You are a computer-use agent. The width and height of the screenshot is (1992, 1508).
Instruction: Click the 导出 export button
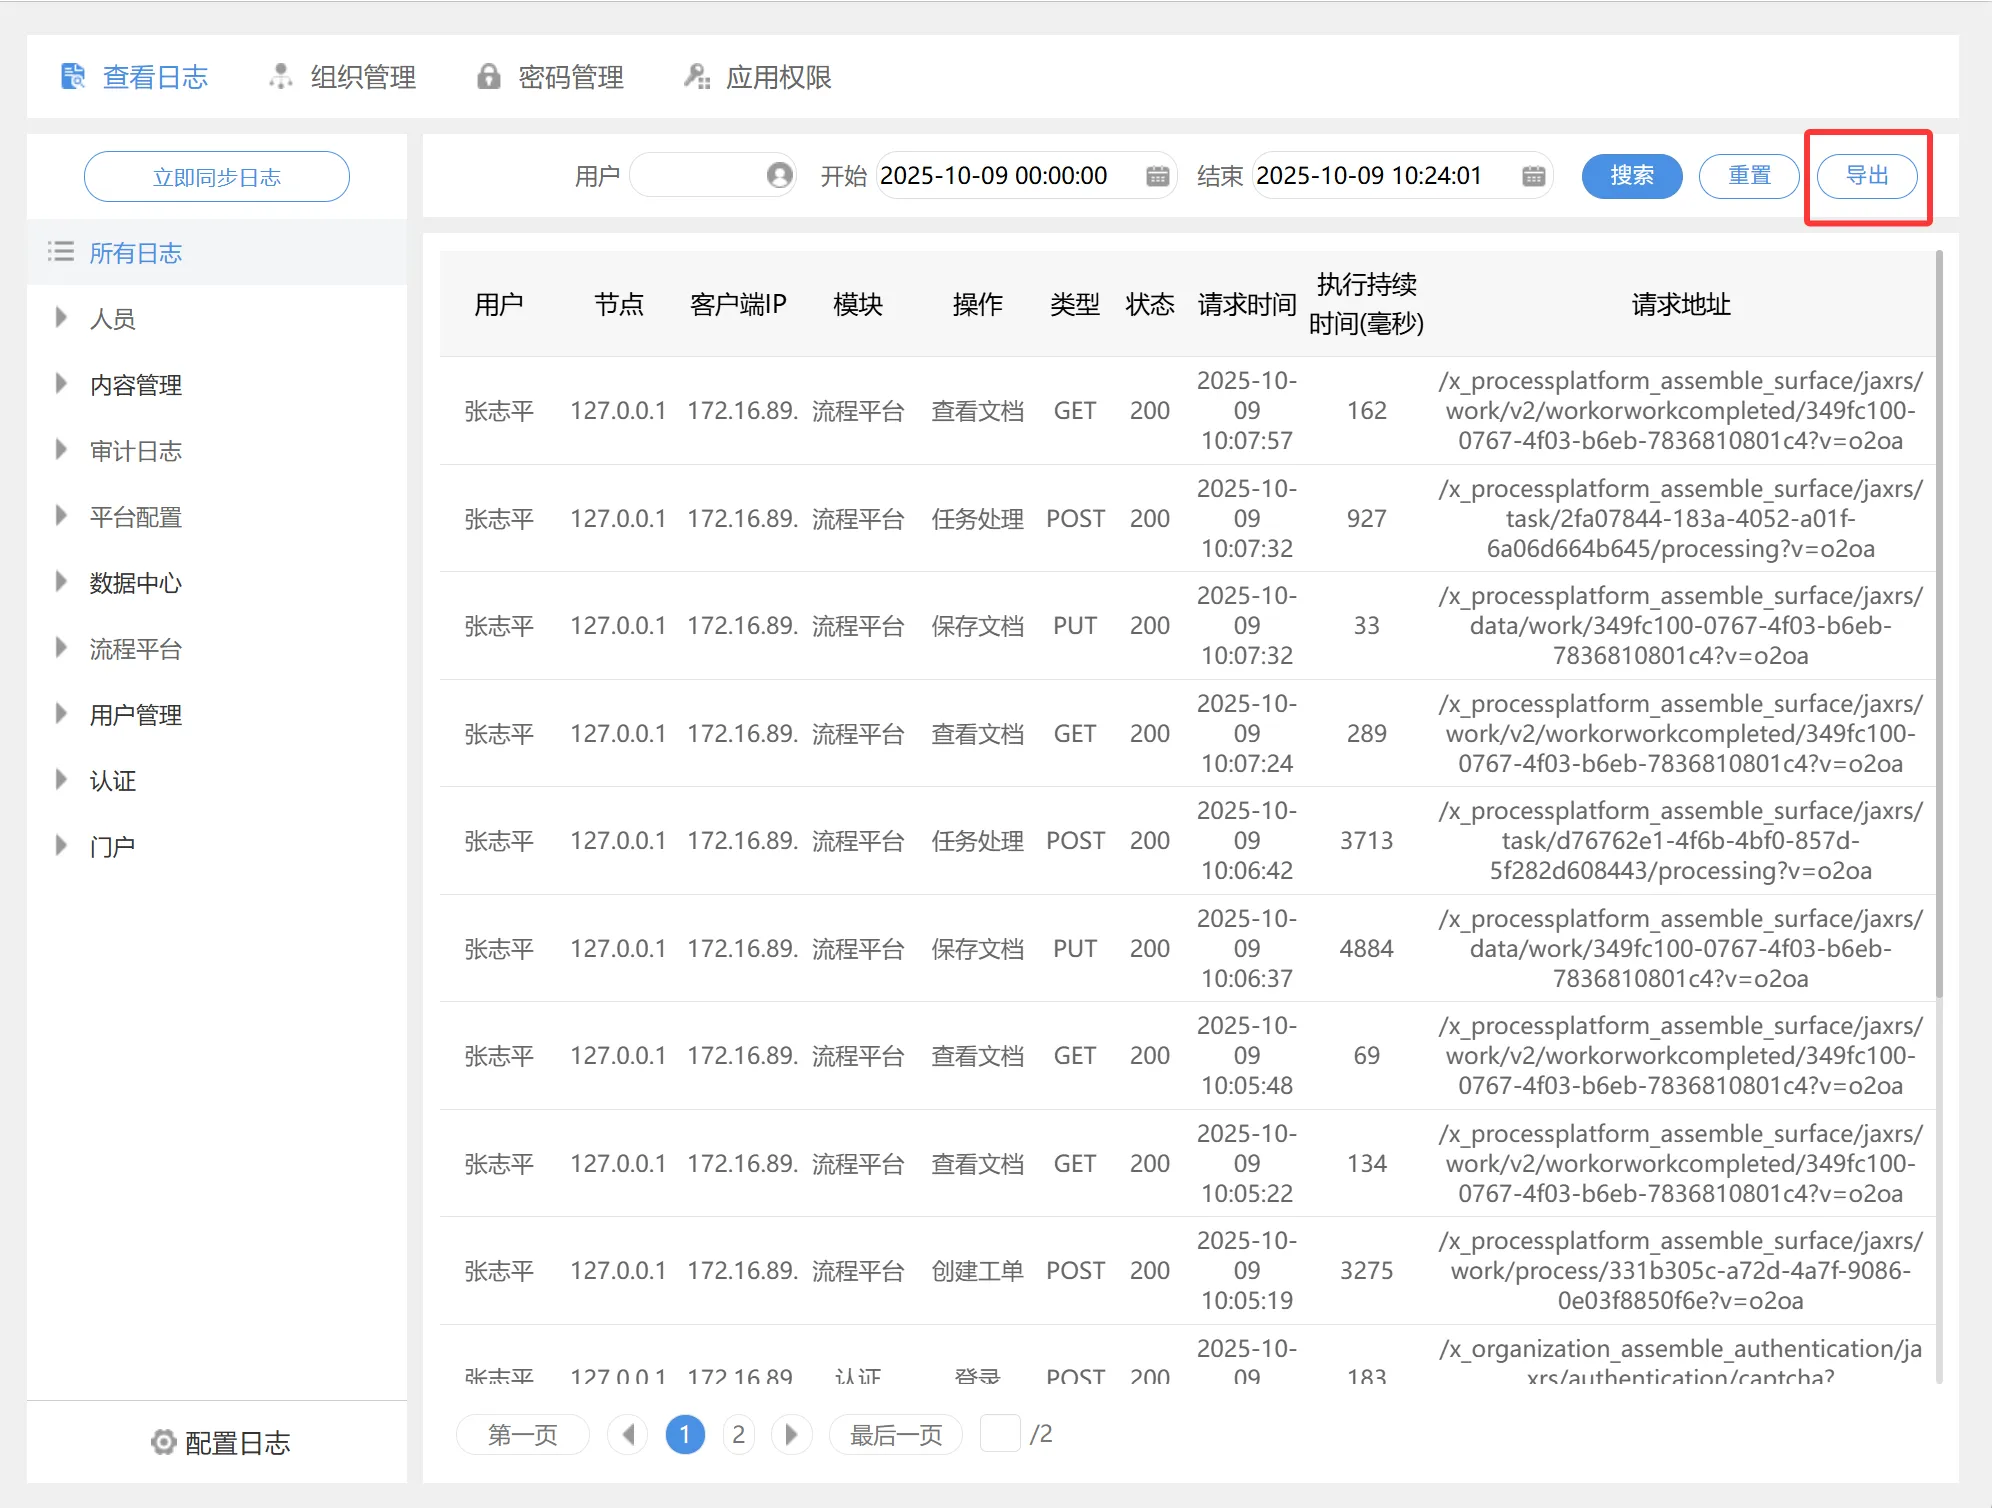point(1866,176)
